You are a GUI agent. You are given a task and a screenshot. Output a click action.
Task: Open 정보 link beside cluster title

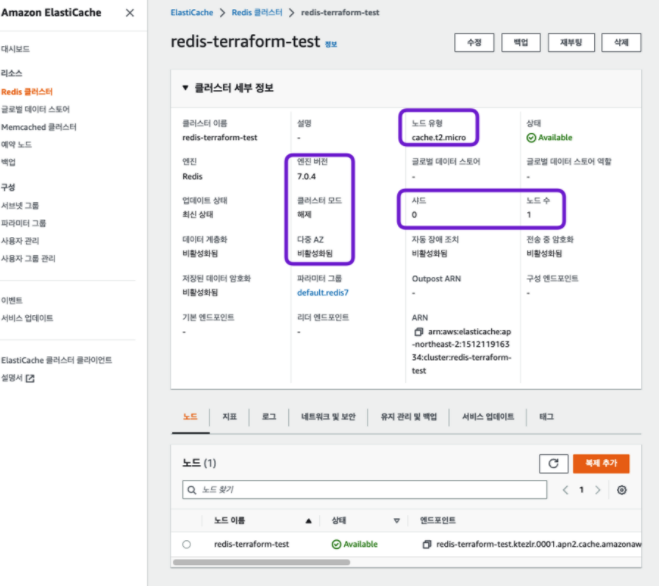[x=331, y=44]
